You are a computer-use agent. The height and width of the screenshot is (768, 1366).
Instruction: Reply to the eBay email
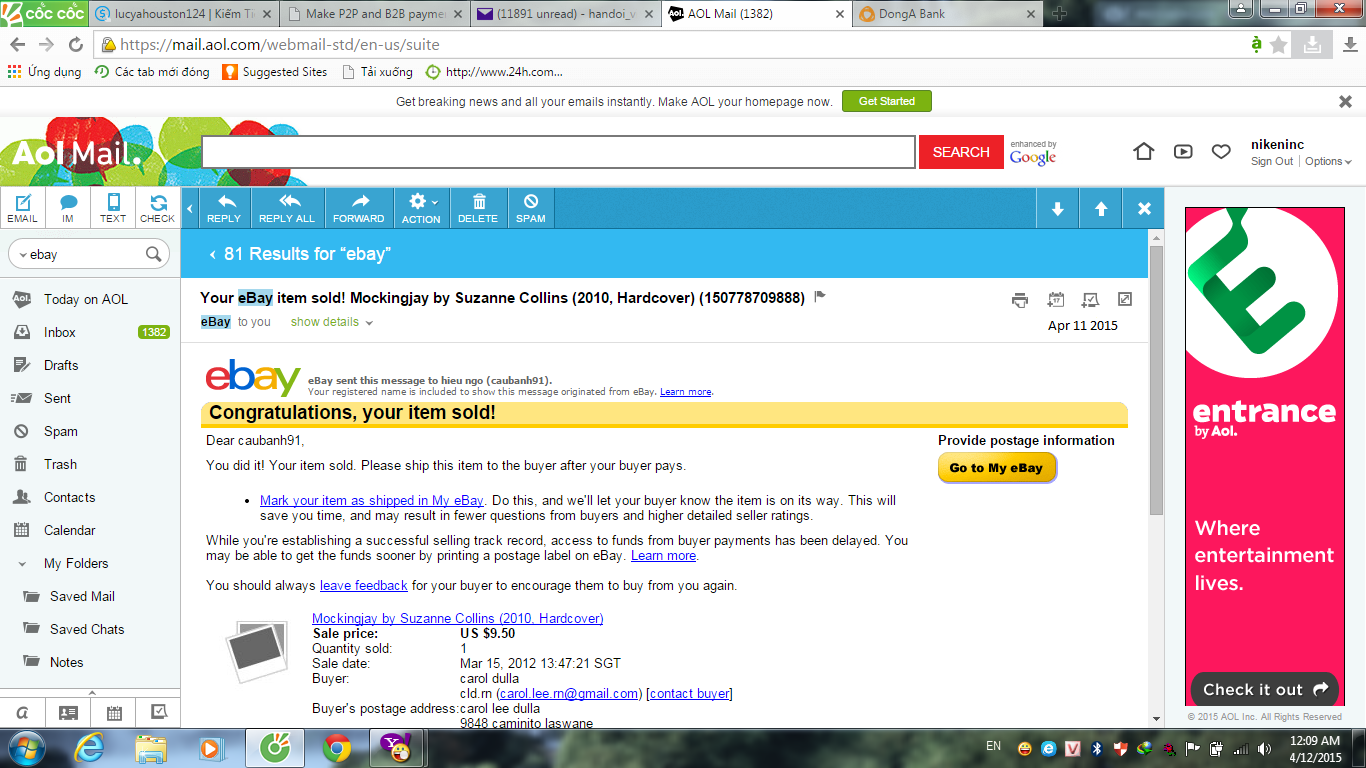click(x=224, y=208)
